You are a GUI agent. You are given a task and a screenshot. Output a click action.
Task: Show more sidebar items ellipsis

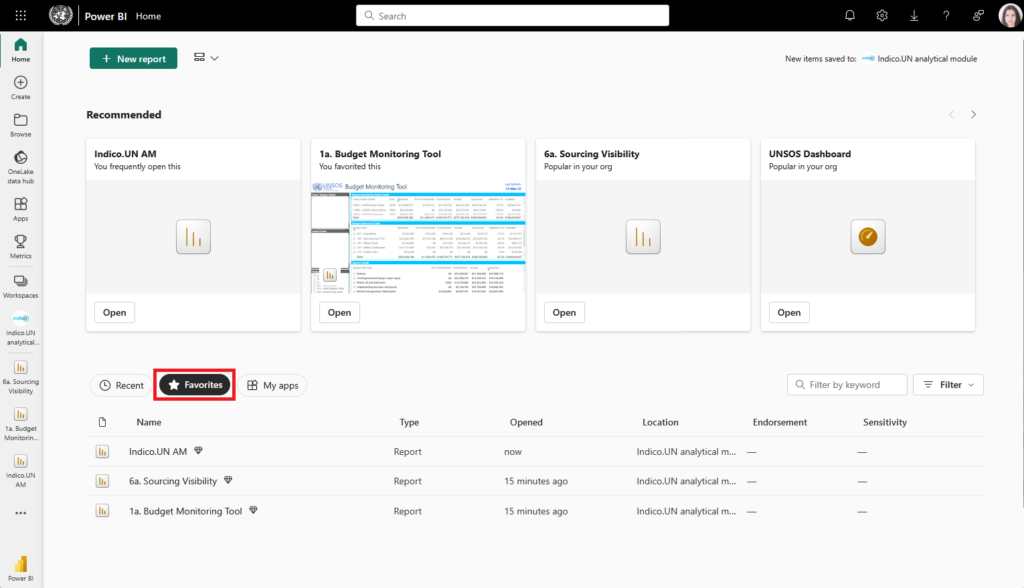pyautogui.click(x=21, y=514)
